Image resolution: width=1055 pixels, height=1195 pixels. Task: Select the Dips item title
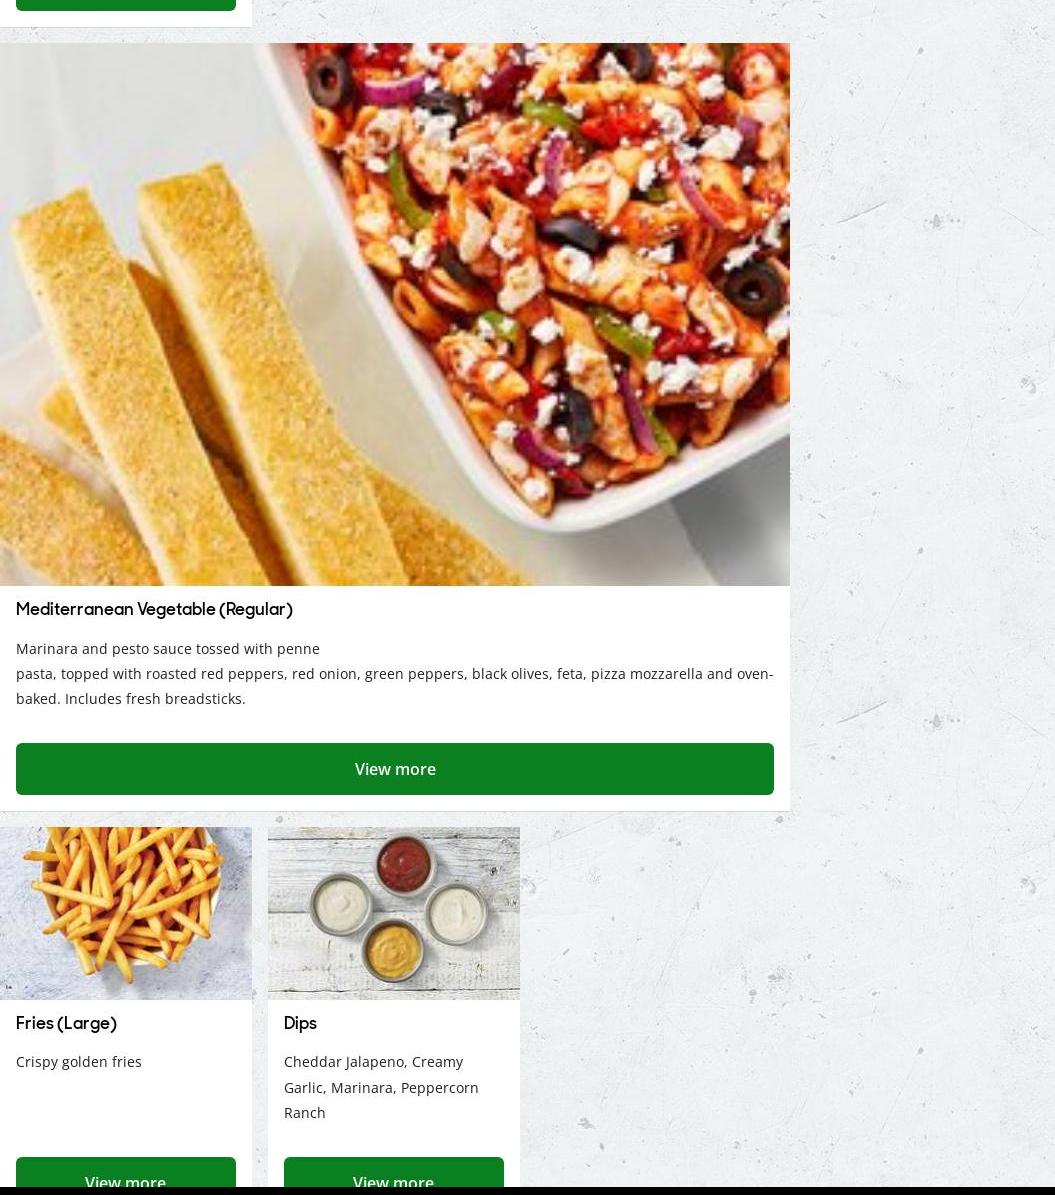300,1024
